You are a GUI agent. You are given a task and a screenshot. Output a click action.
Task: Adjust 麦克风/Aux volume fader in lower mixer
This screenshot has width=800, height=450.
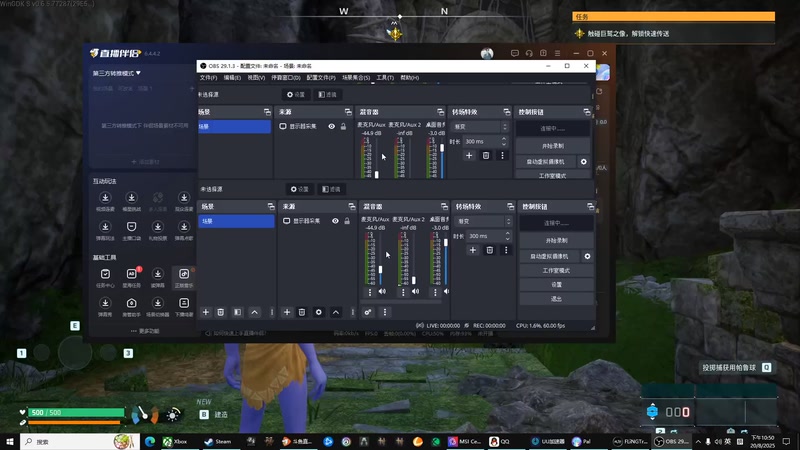tap(380, 269)
